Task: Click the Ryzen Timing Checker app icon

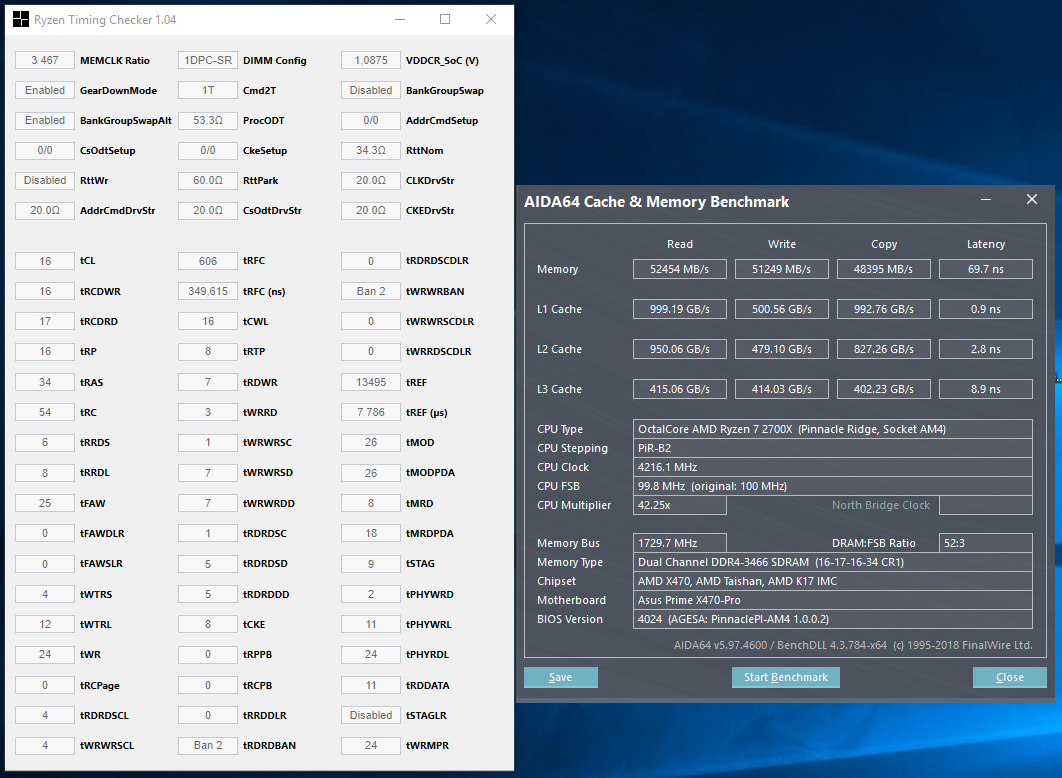Action: [x=21, y=19]
